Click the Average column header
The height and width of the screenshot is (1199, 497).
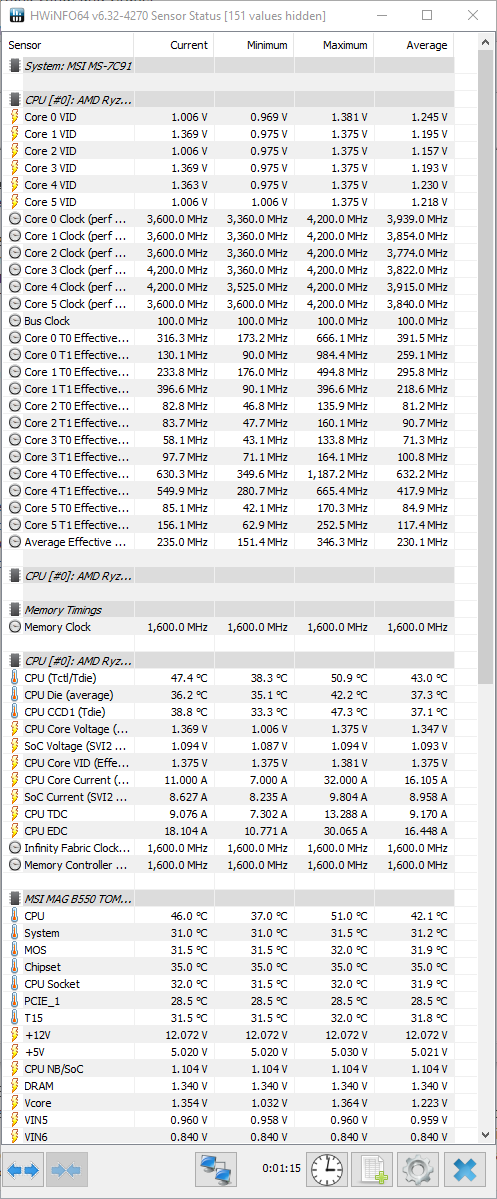pyautogui.click(x=414, y=45)
